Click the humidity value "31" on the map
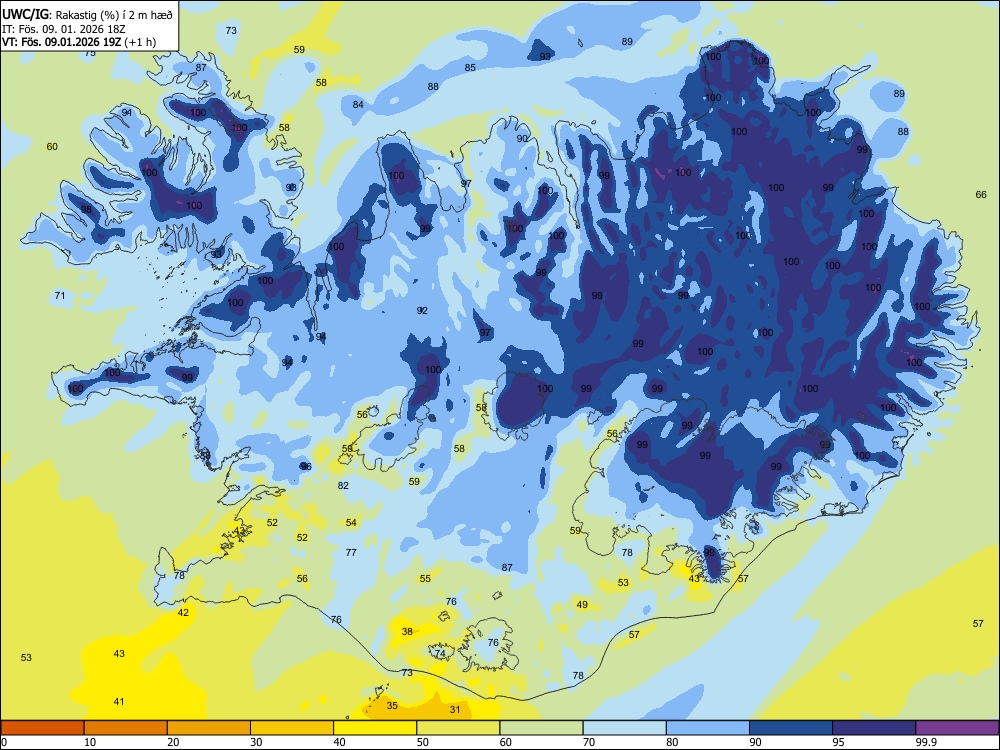The height and width of the screenshot is (750, 1000). (455, 709)
